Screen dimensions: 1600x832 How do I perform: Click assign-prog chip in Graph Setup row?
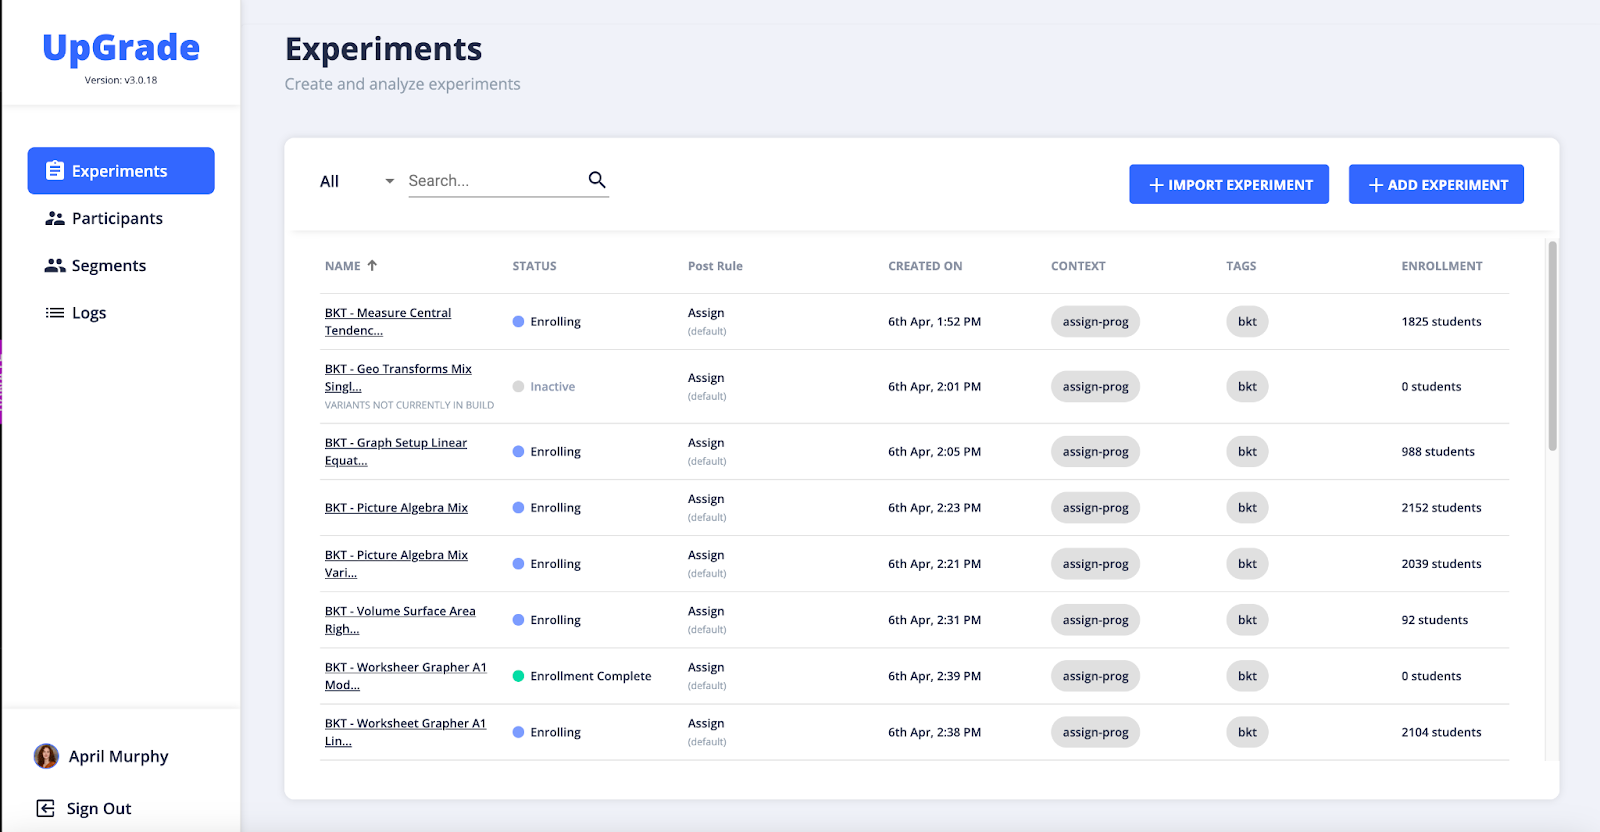[1095, 452]
